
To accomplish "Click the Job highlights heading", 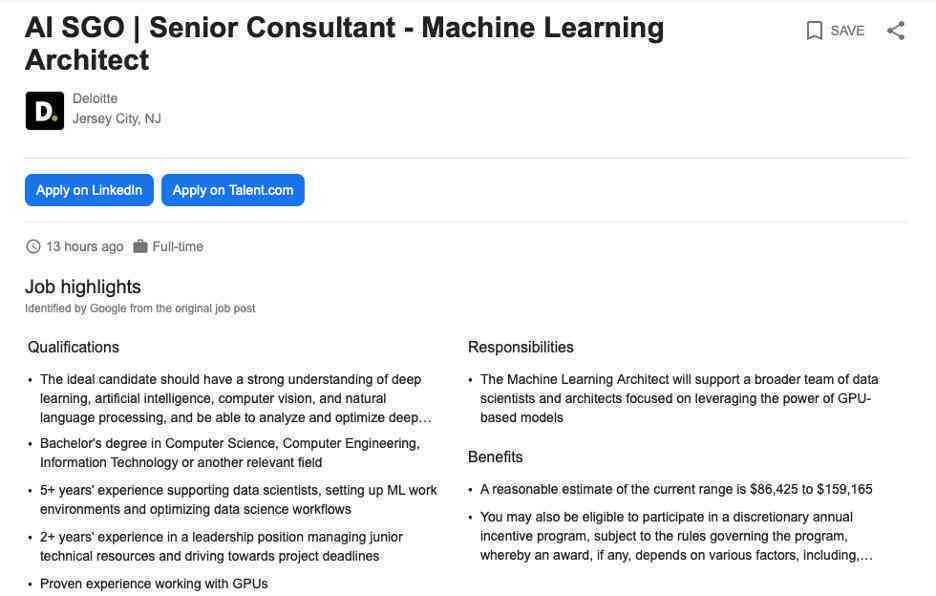I will pos(83,287).
